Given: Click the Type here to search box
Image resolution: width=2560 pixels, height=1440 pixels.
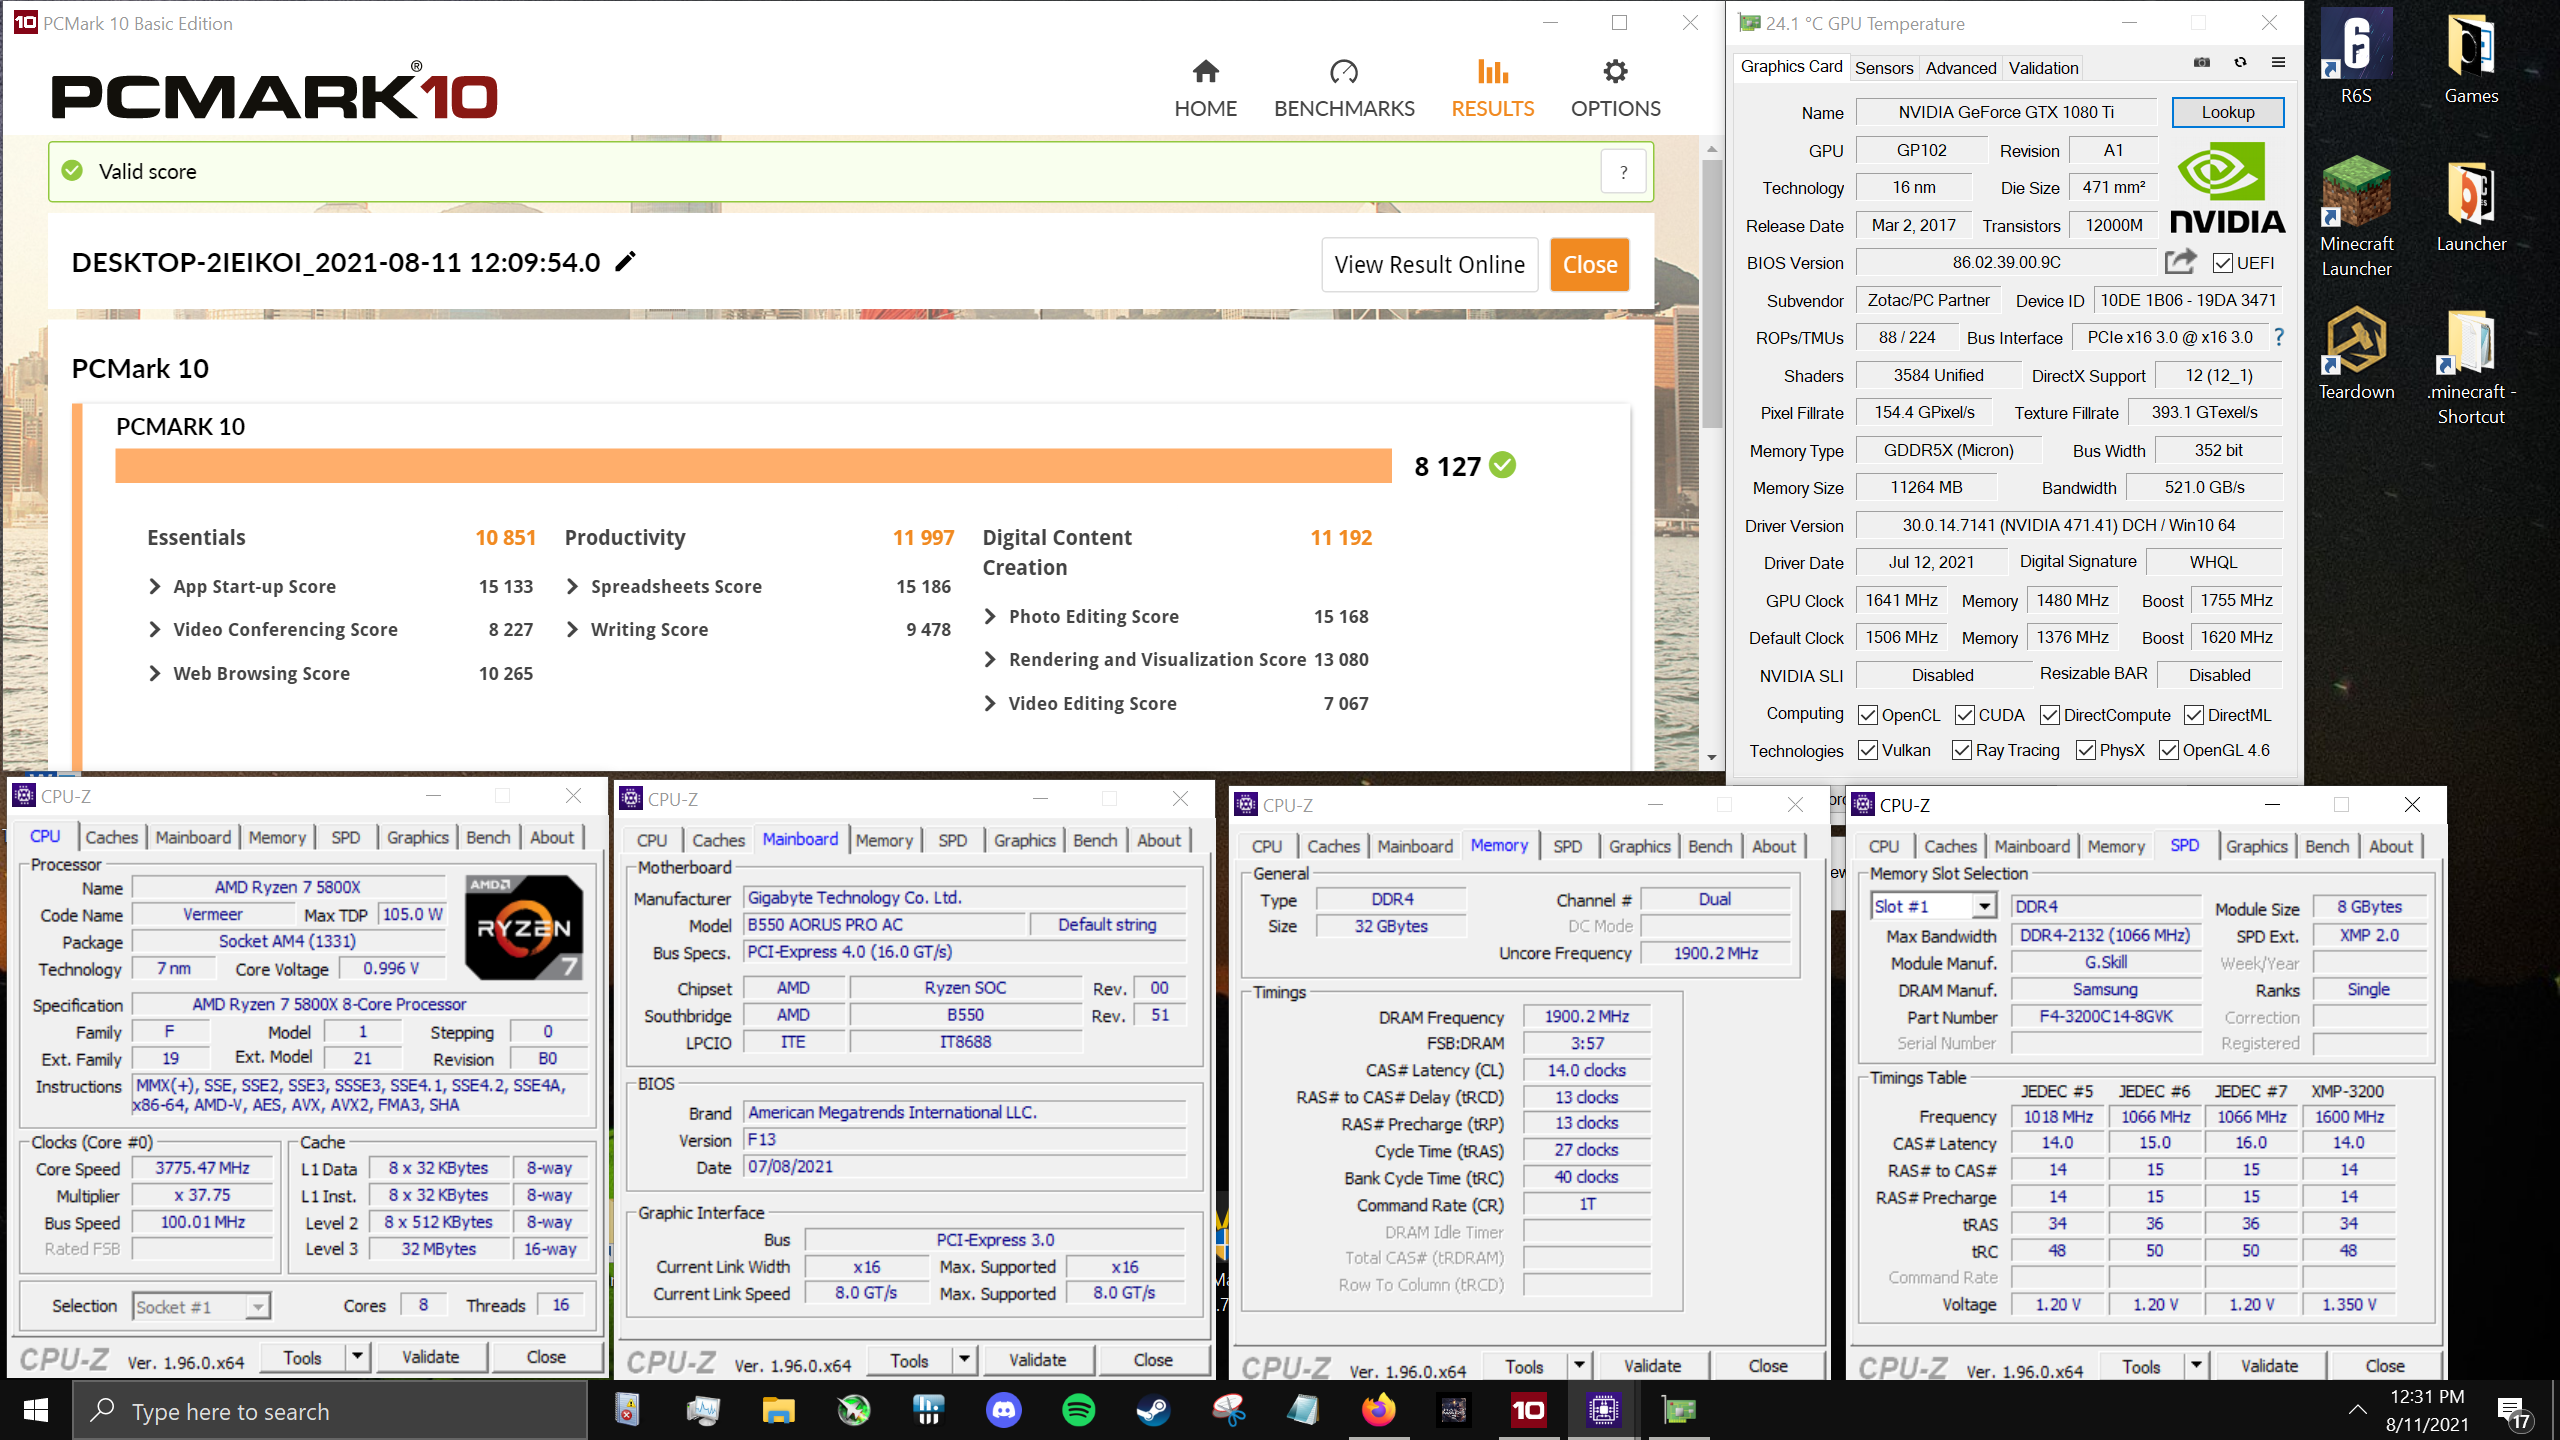Looking at the screenshot, I should (330, 1411).
